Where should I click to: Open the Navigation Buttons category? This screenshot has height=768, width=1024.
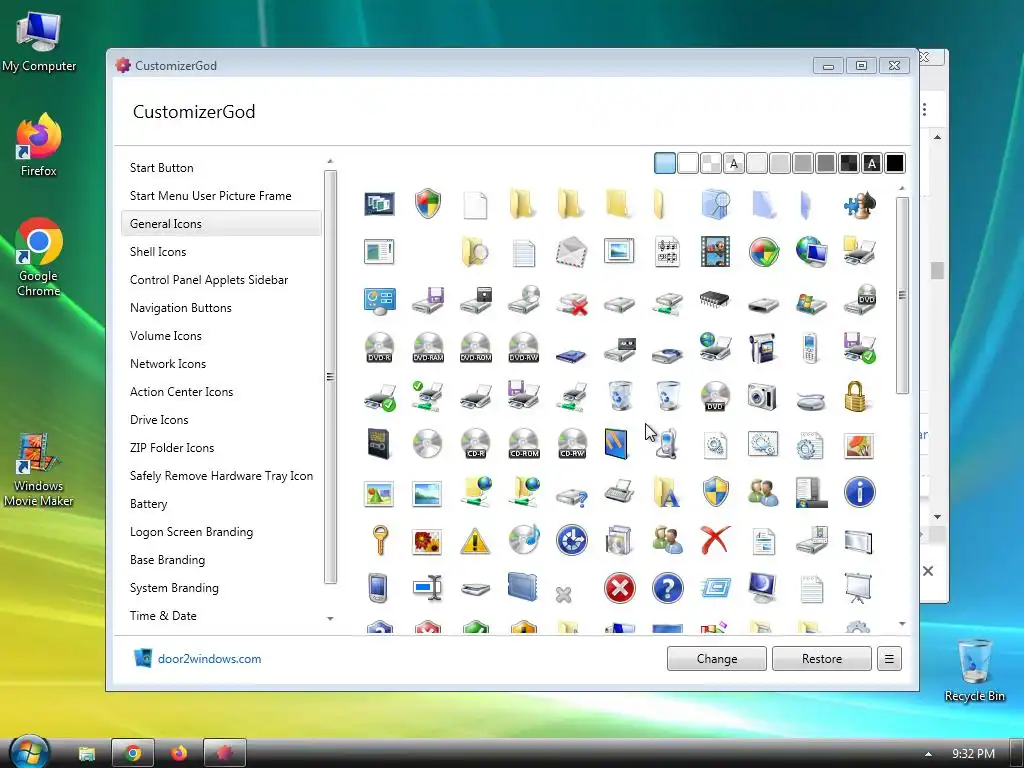pos(180,308)
